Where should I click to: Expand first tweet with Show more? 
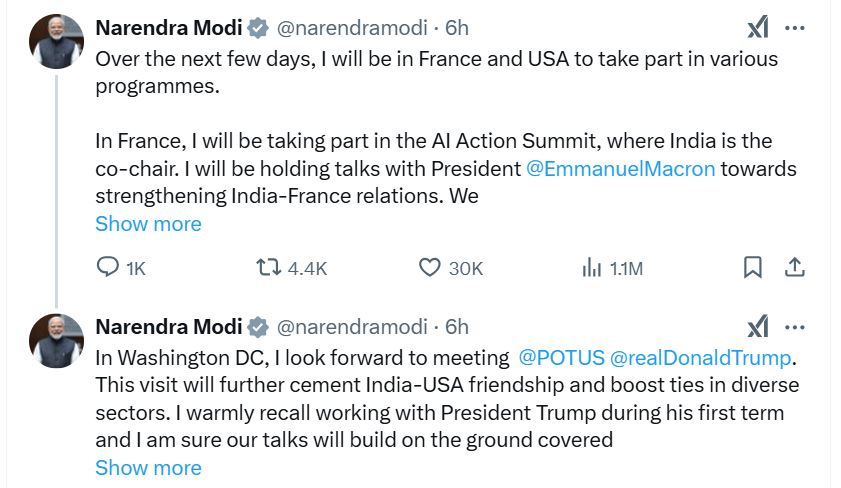(x=148, y=224)
